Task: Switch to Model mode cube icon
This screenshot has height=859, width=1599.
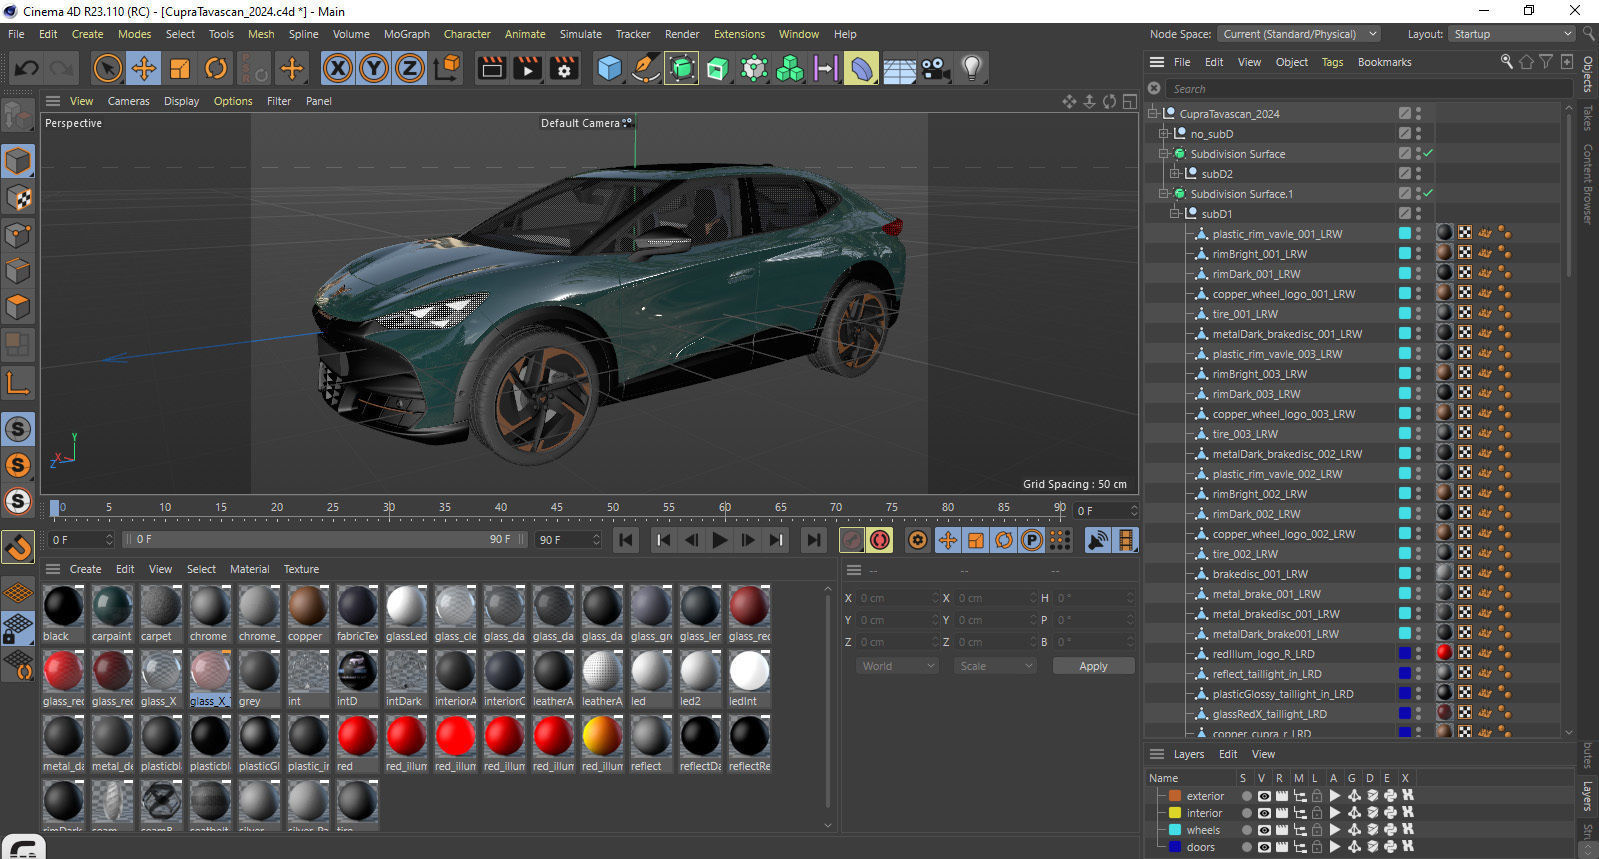Action: pyautogui.click(x=18, y=161)
